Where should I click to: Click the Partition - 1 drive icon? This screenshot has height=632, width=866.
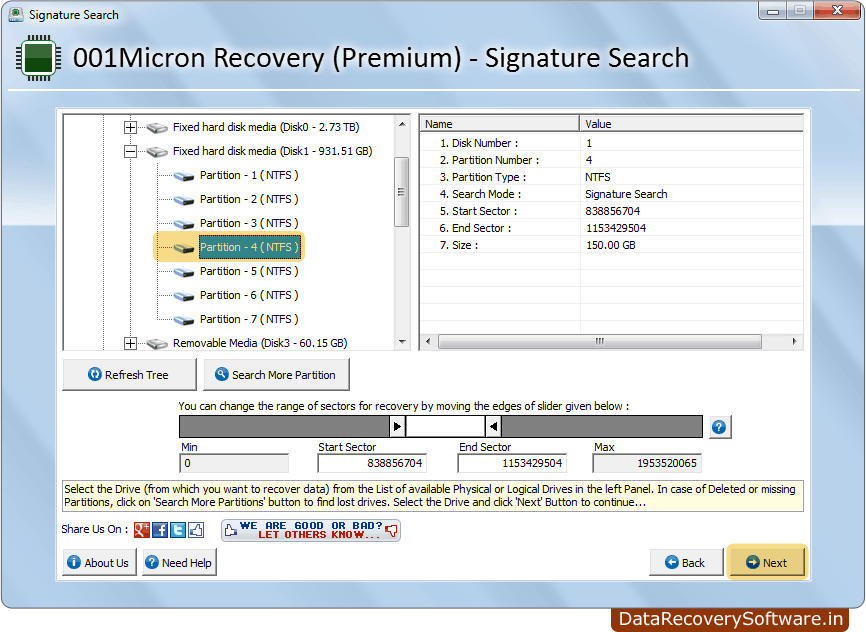[x=184, y=176]
